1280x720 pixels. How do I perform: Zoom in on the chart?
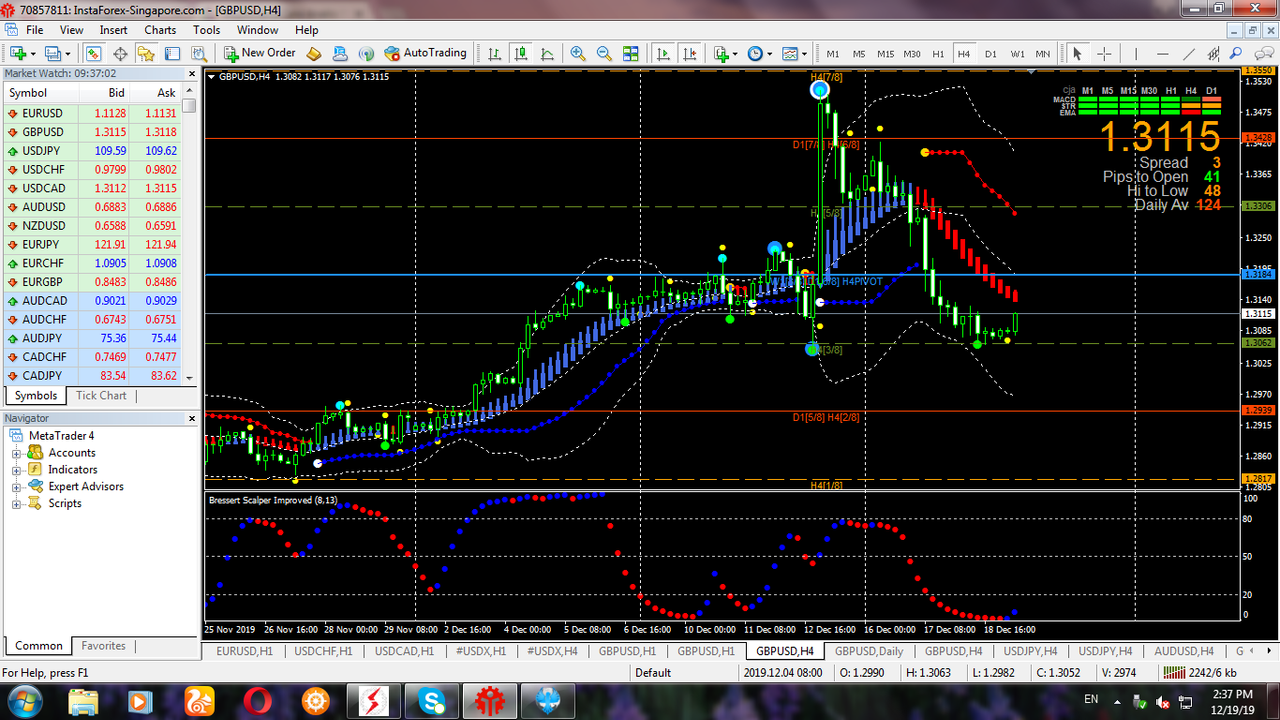(578, 53)
